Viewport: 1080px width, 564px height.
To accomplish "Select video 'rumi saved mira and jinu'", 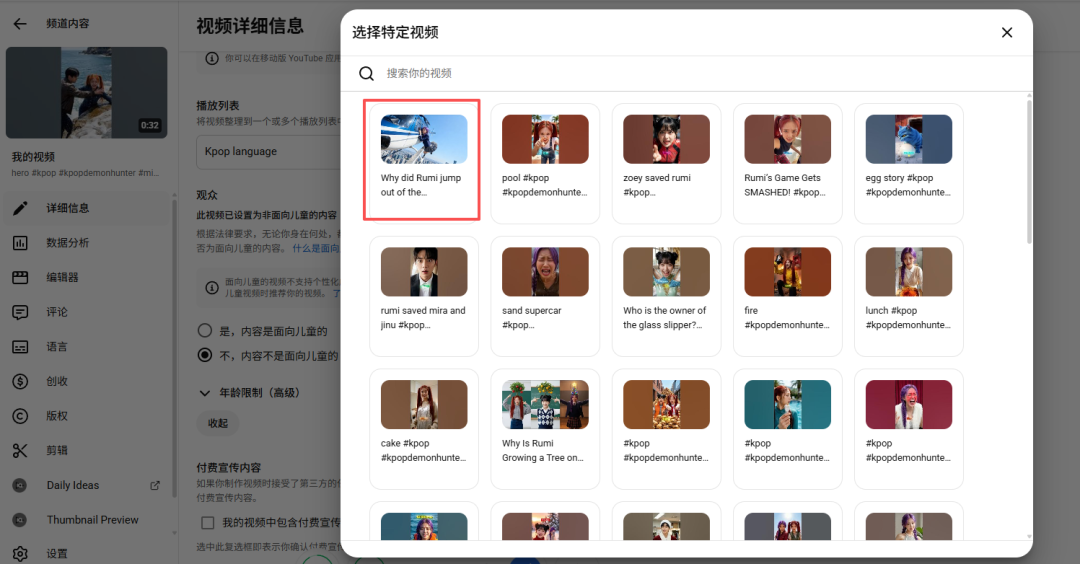I will pos(424,296).
